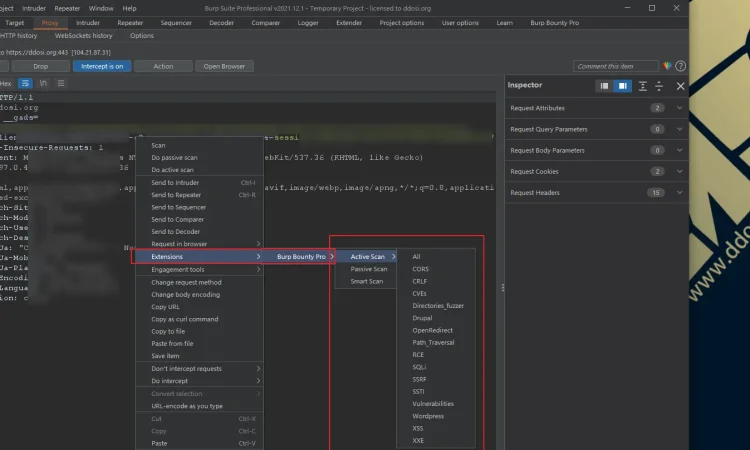Image resolution: width=750 pixels, height=450 pixels.
Task: Choose Paste from file in context menu
Action: pos(199,344)
